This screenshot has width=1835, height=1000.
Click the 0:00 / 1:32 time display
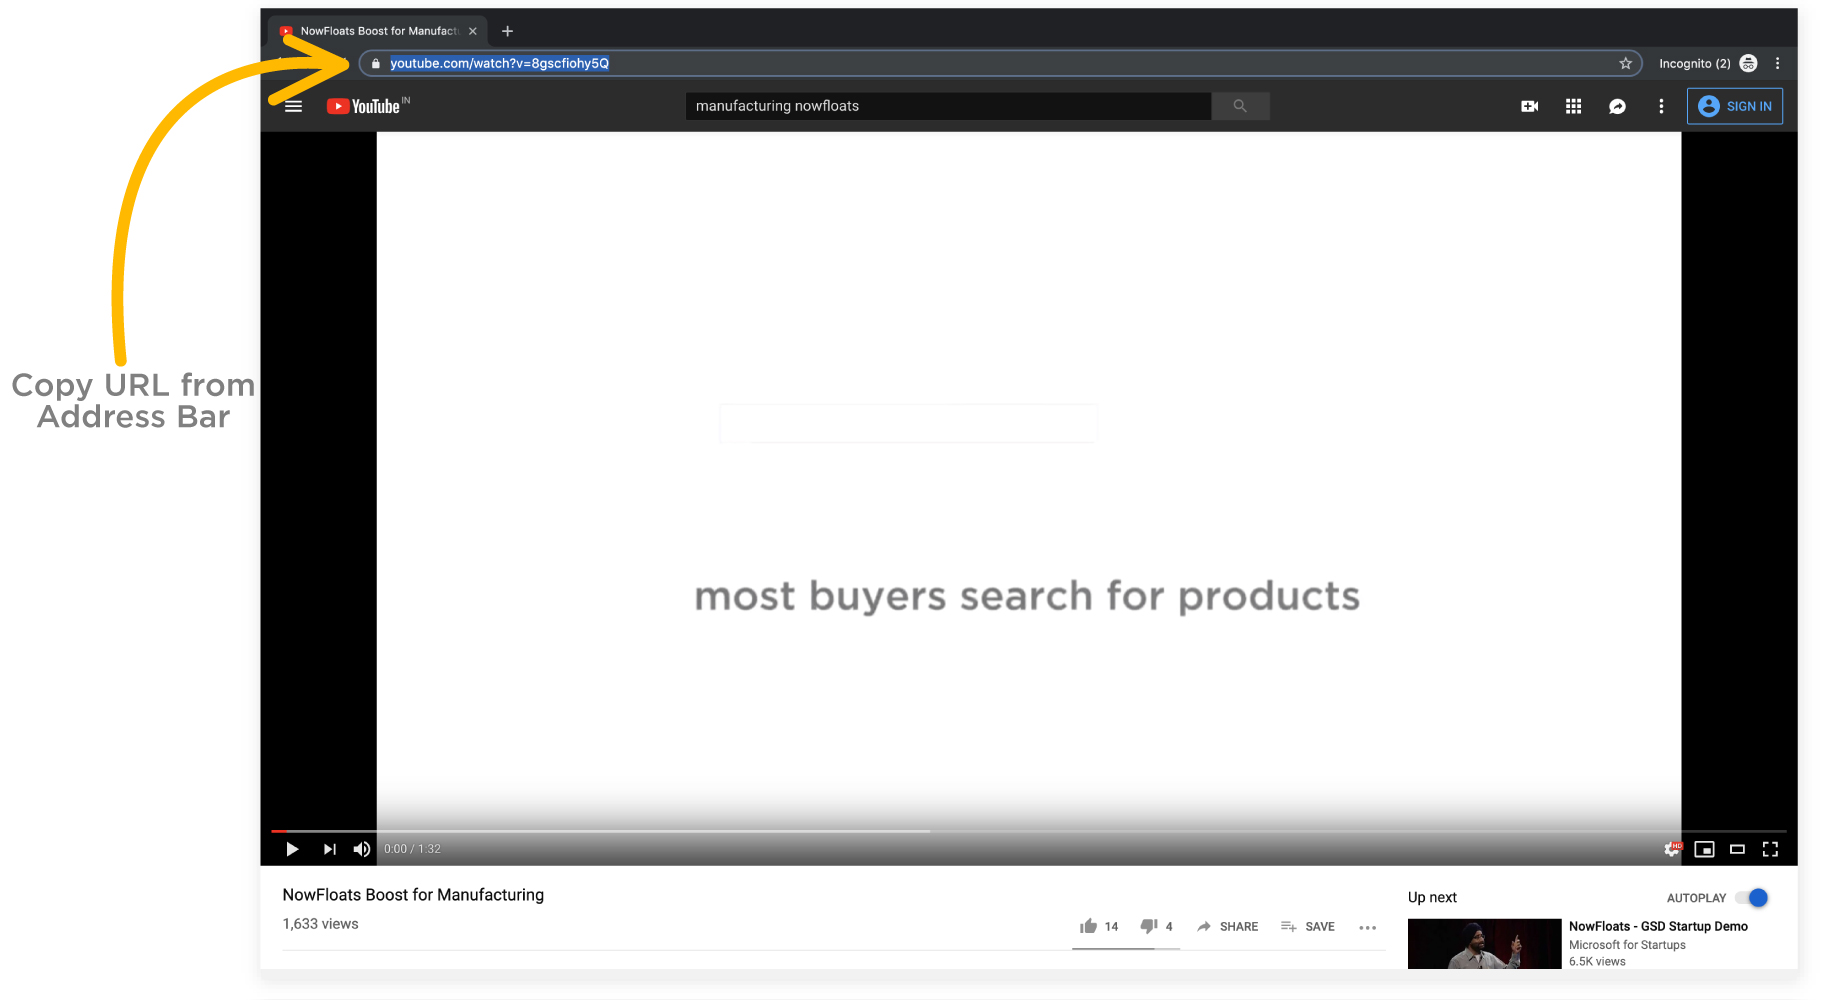pos(412,849)
